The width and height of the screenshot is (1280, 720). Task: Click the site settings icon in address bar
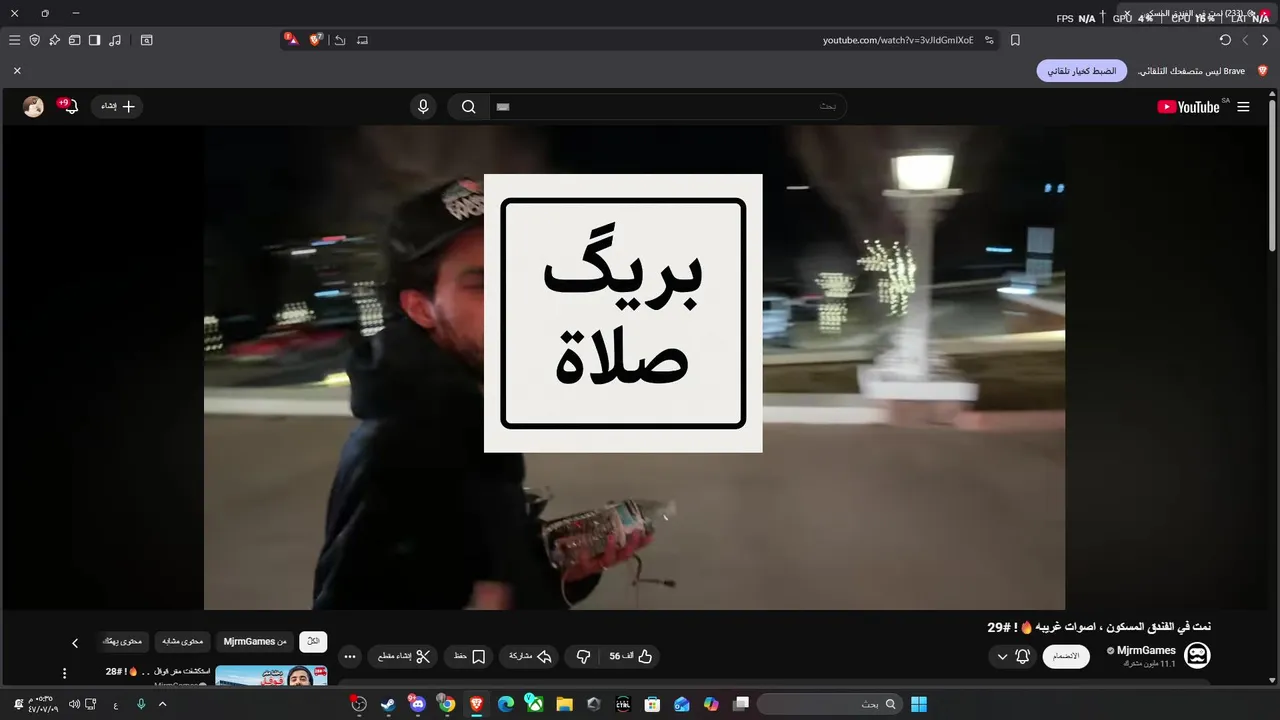click(x=989, y=40)
